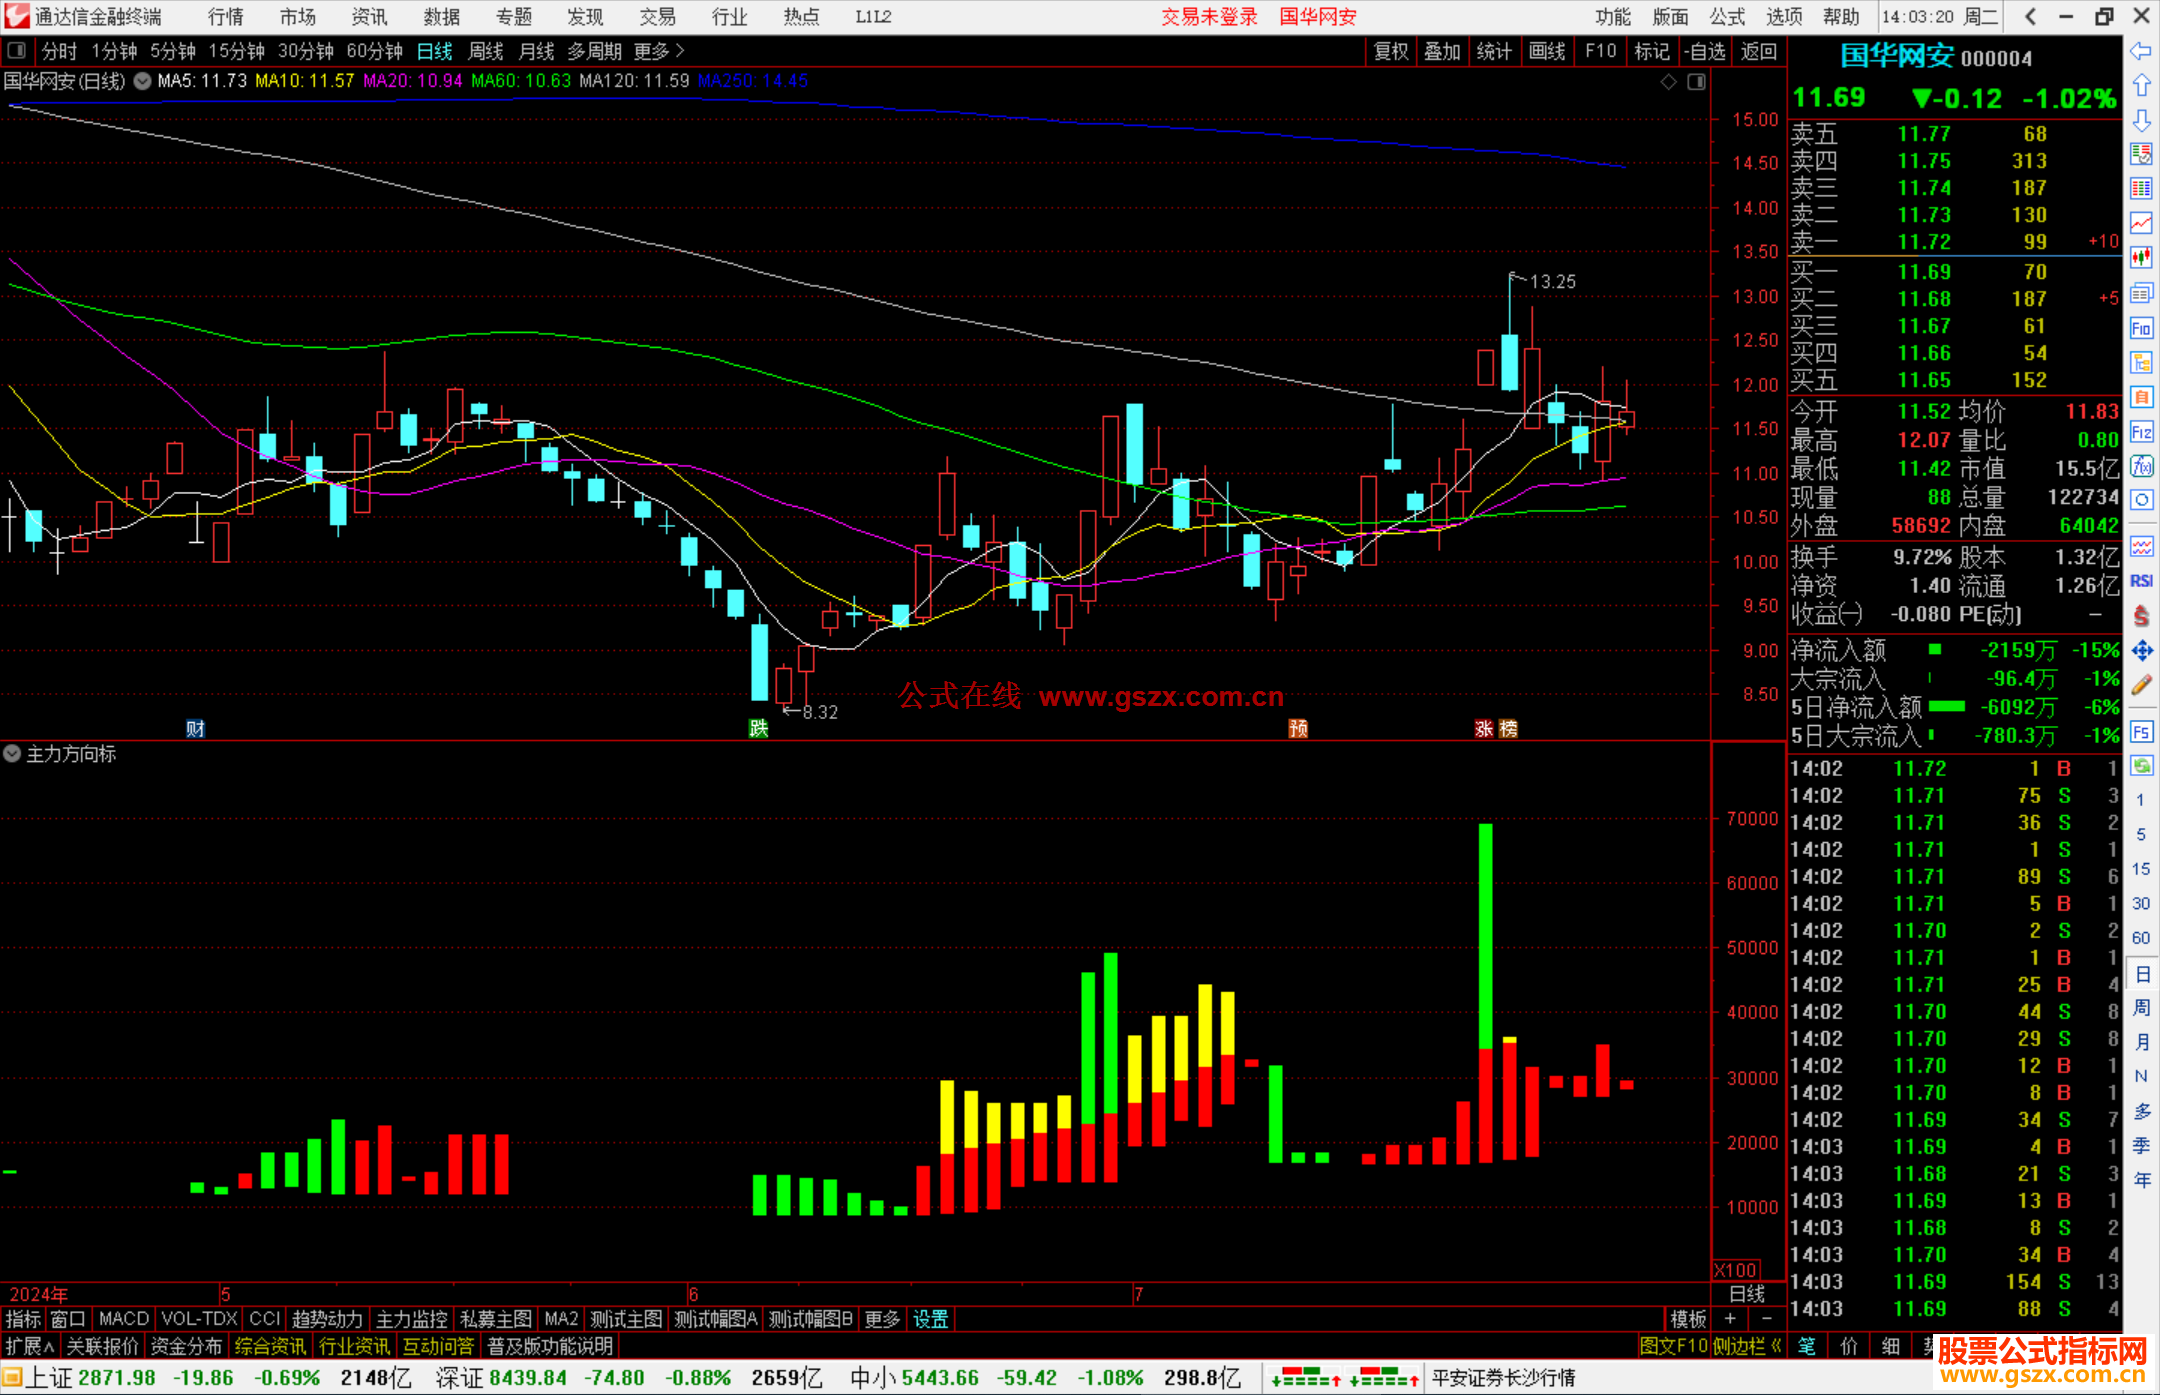Click the plus zoom button beside 模板
The height and width of the screenshot is (1395, 2160).
[x=1731, y=1319]
